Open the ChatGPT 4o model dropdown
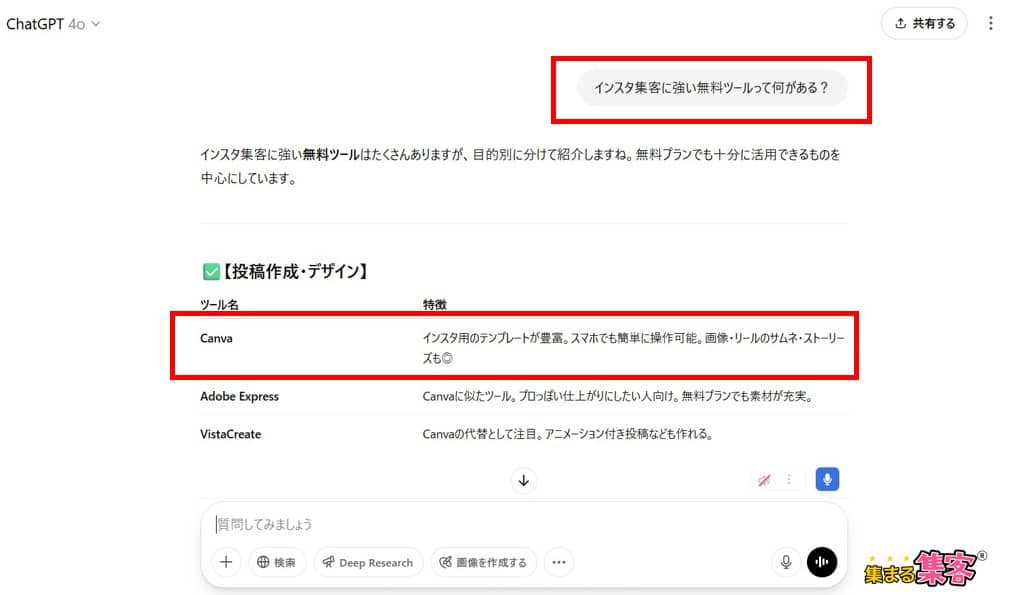 point(53,24)
